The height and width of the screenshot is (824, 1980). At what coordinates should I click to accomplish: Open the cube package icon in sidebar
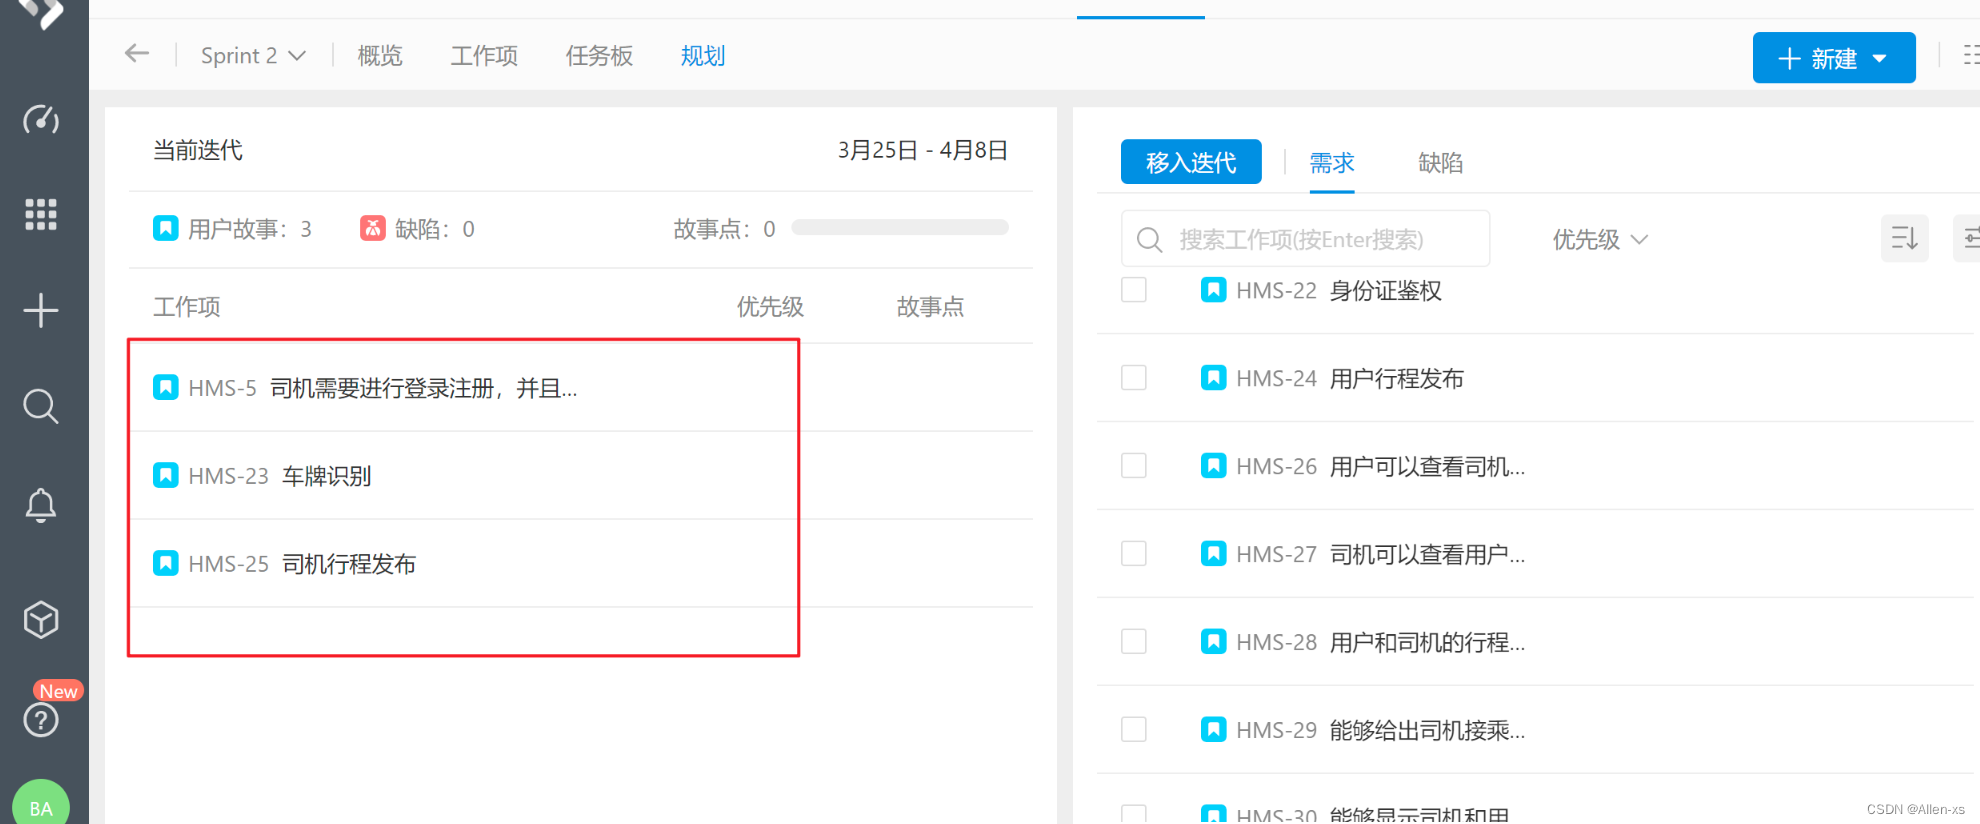(x=41, y=620)
